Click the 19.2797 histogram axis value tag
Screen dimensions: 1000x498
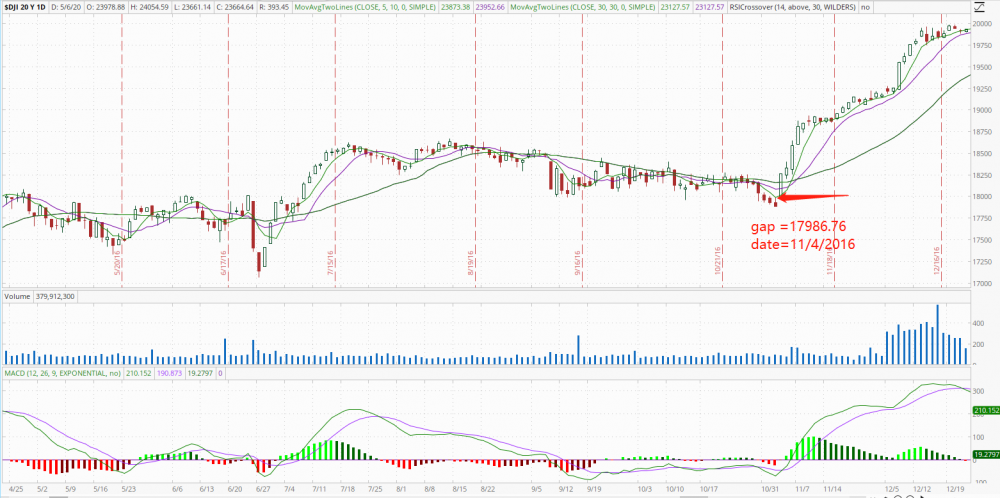[985, 454]
